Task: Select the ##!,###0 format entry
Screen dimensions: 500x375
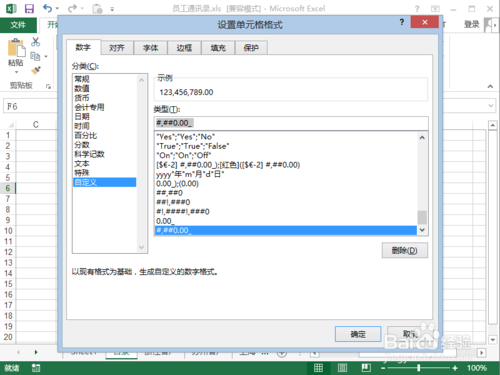Action: coord(286,202)
